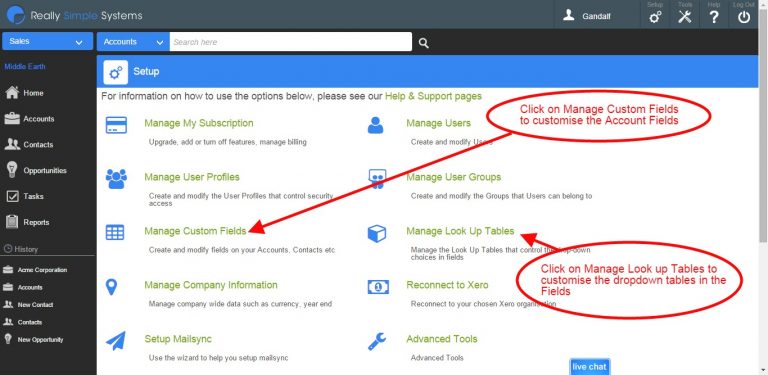Viewport: 768px width, 375px height.
Task: Click the Opportunities lightbulb icon
Action: pos(12,169)
